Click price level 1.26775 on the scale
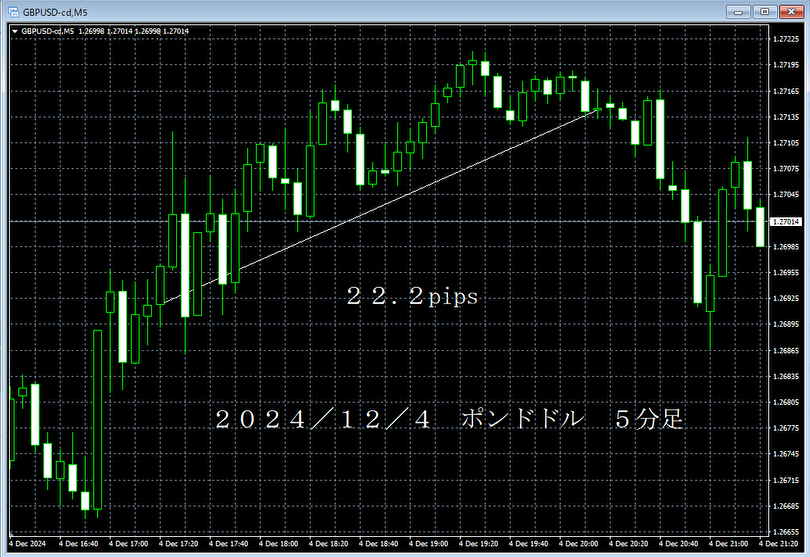 coord(786,428)
